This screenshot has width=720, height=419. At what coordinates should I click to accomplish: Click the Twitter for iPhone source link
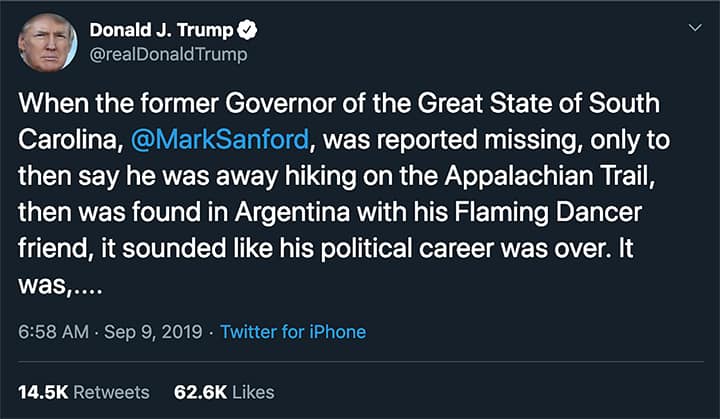click(292, 331)
